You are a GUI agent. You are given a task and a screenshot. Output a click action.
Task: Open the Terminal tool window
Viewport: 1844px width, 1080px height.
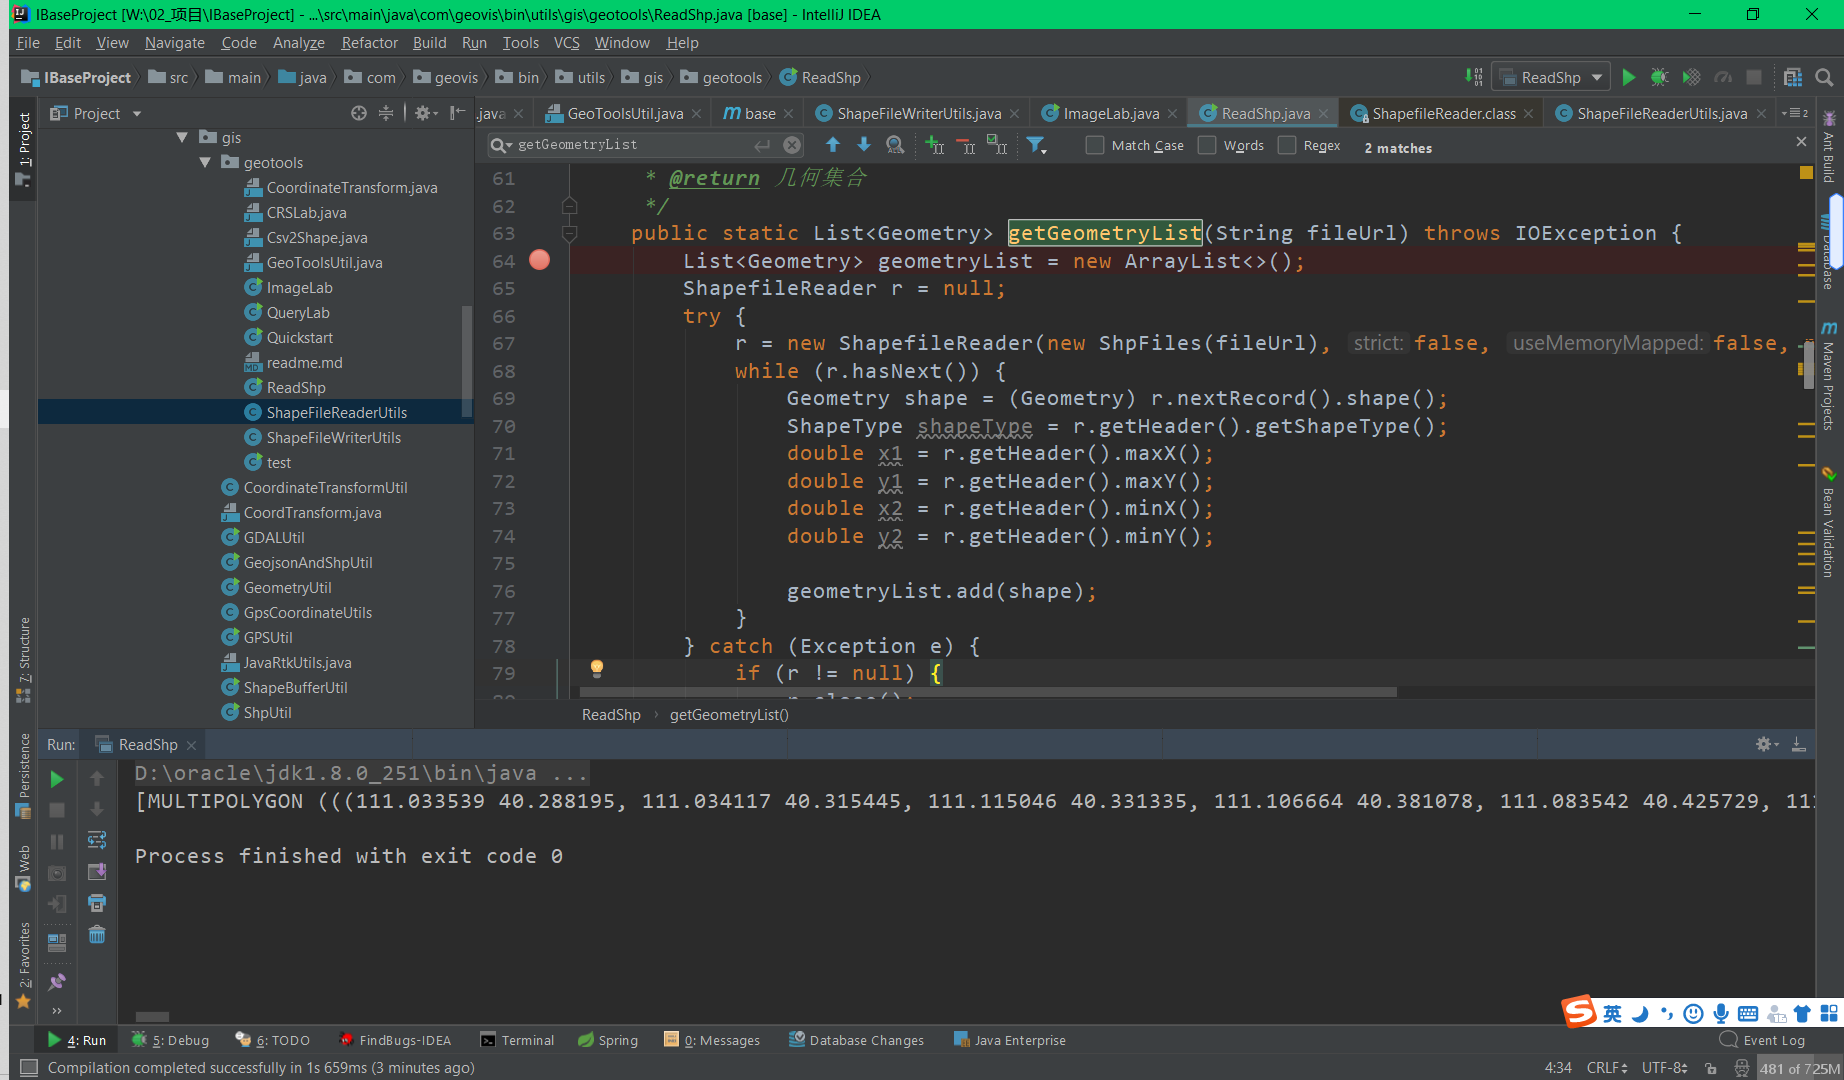[x=517, y=1040]
